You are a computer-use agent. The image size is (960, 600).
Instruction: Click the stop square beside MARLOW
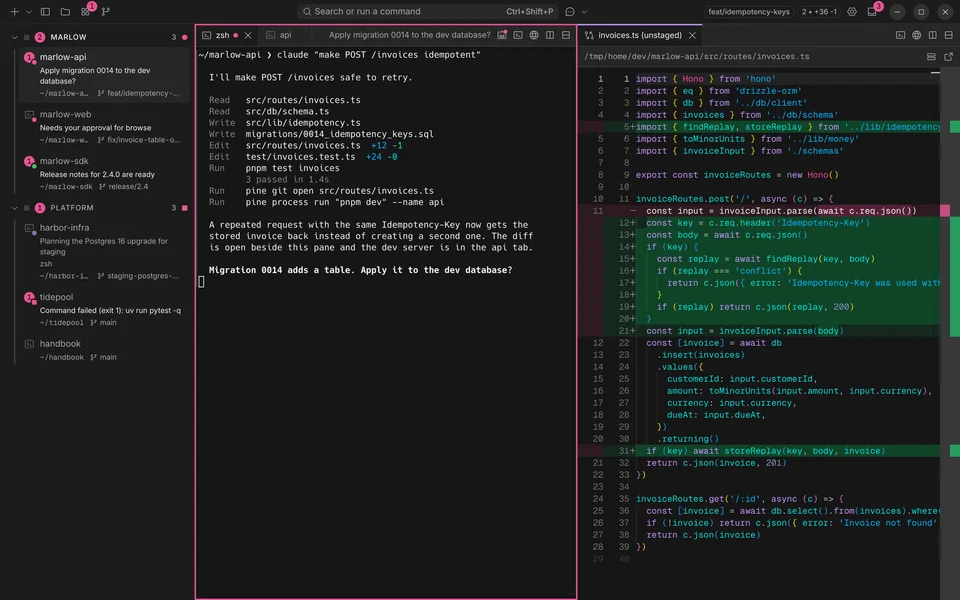[x=26, y=37]
